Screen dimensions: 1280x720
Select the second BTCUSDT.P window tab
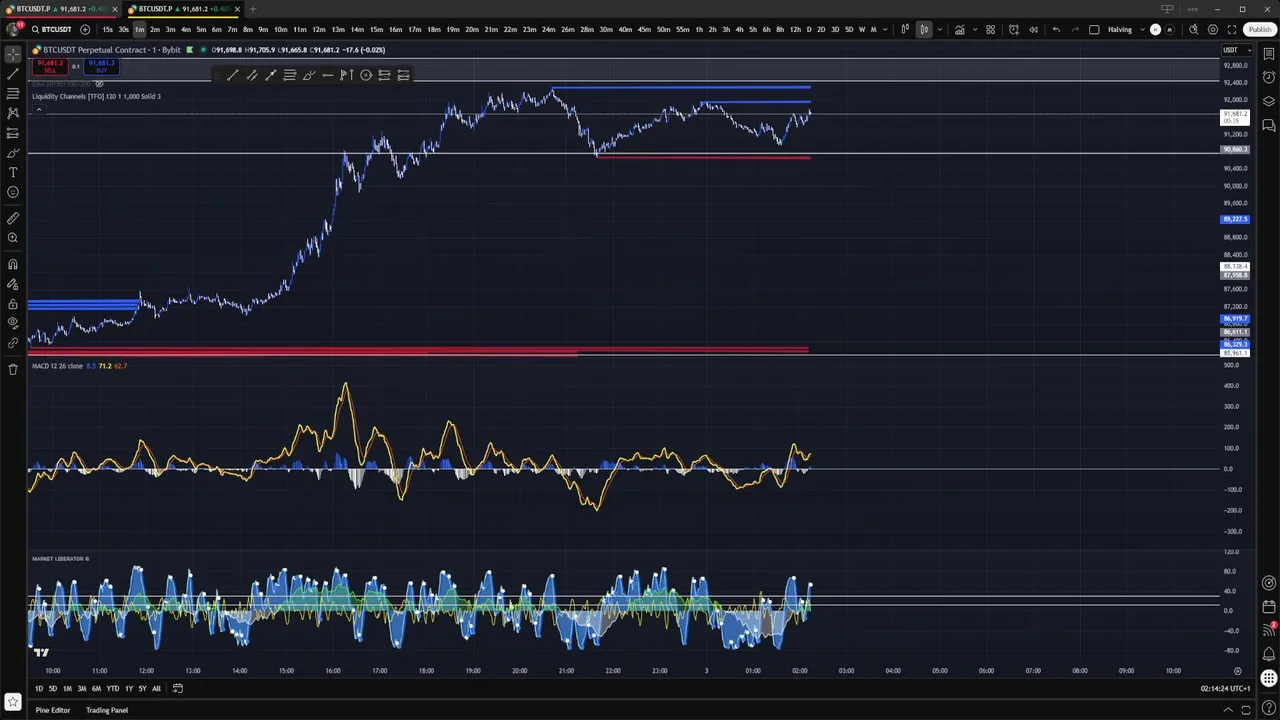[181, 9]
